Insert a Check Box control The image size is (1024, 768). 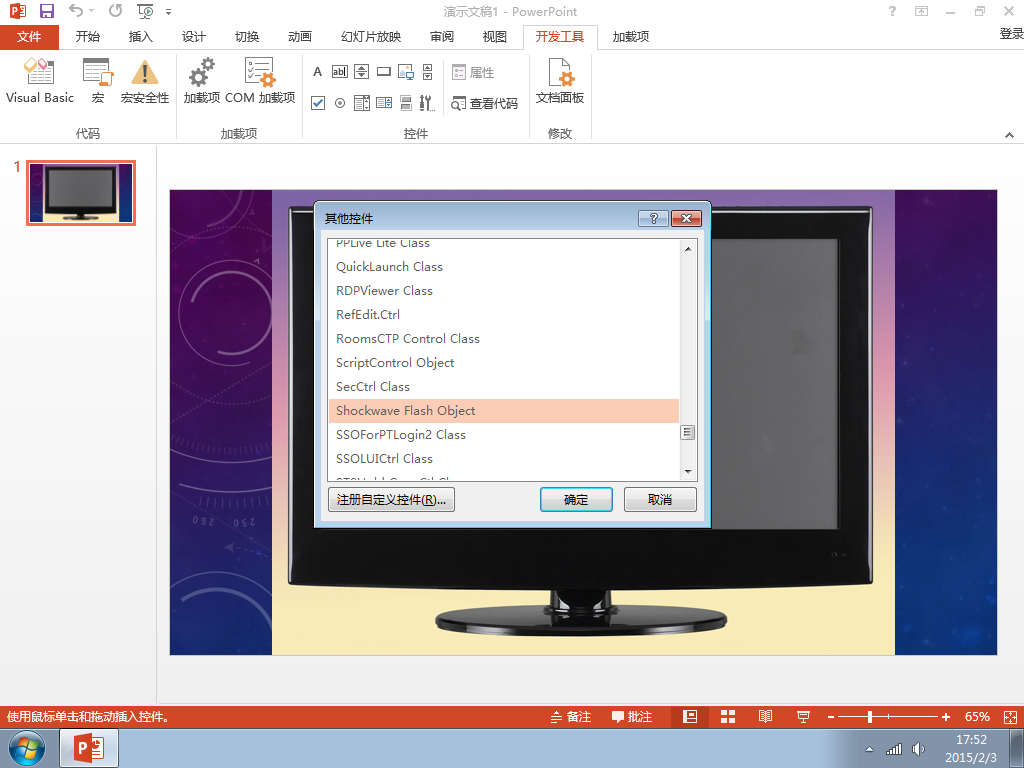318,103
